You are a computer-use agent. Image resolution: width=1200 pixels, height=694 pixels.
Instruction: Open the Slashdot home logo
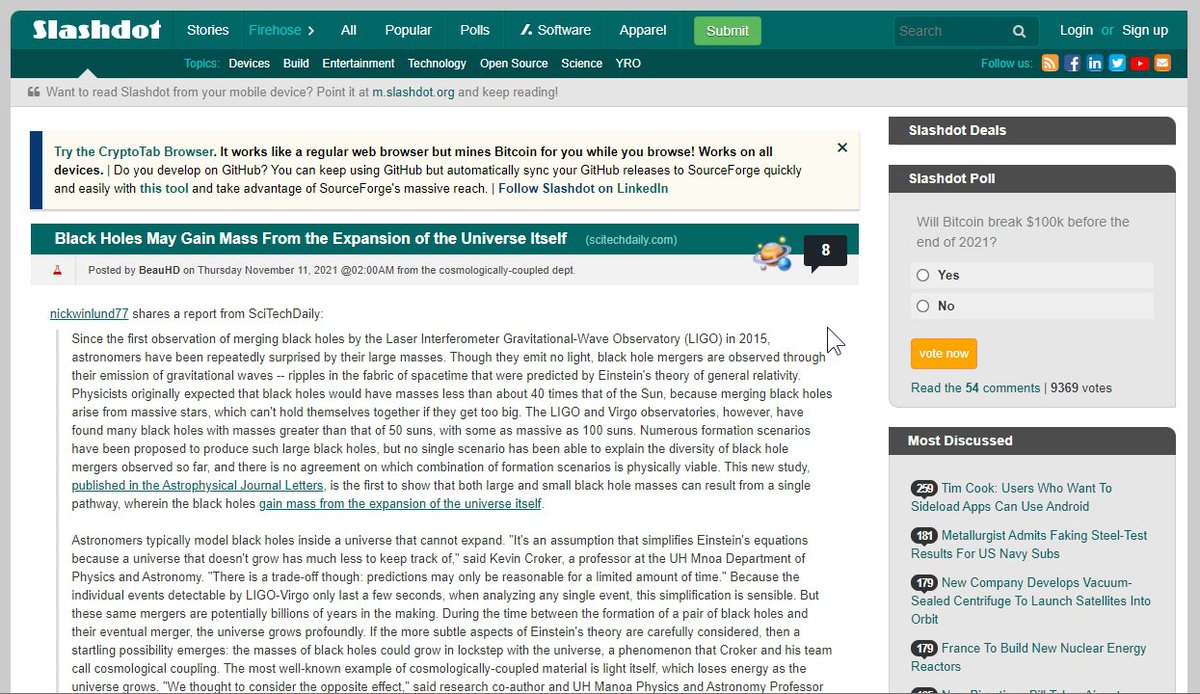tap(97, 30)
